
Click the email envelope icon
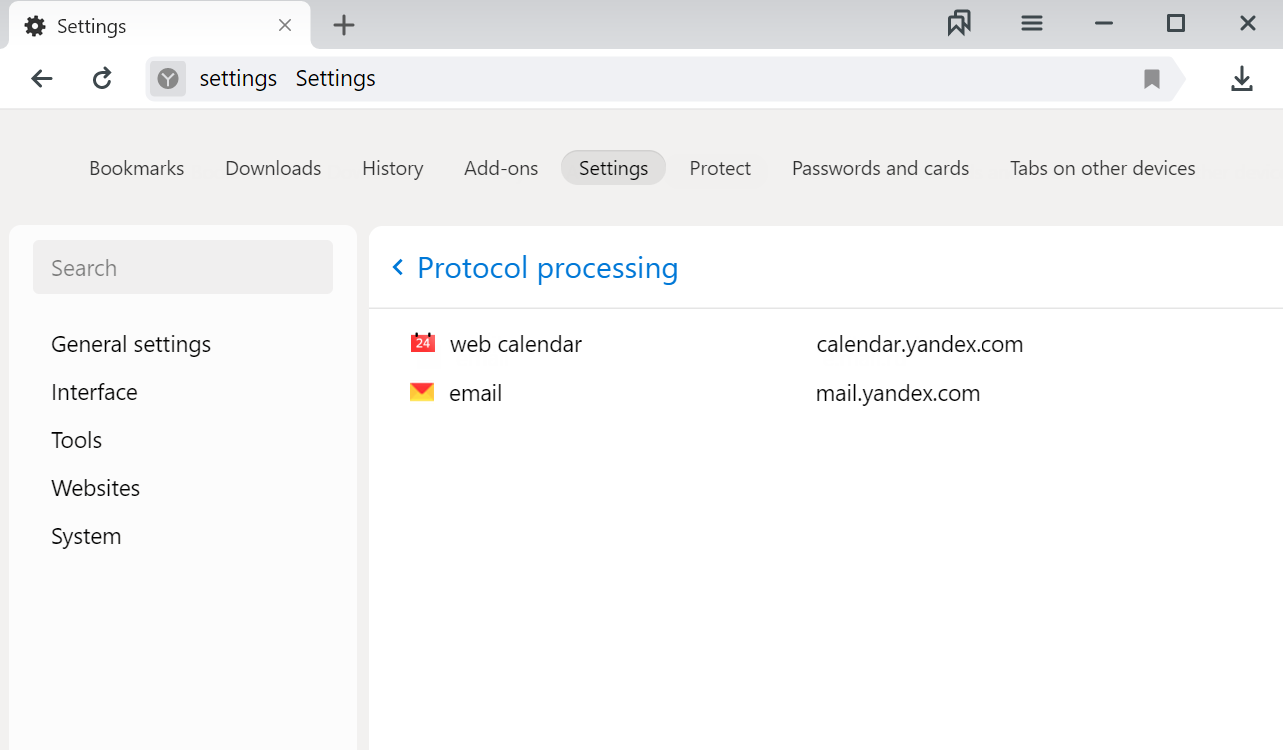click(422, 392)
